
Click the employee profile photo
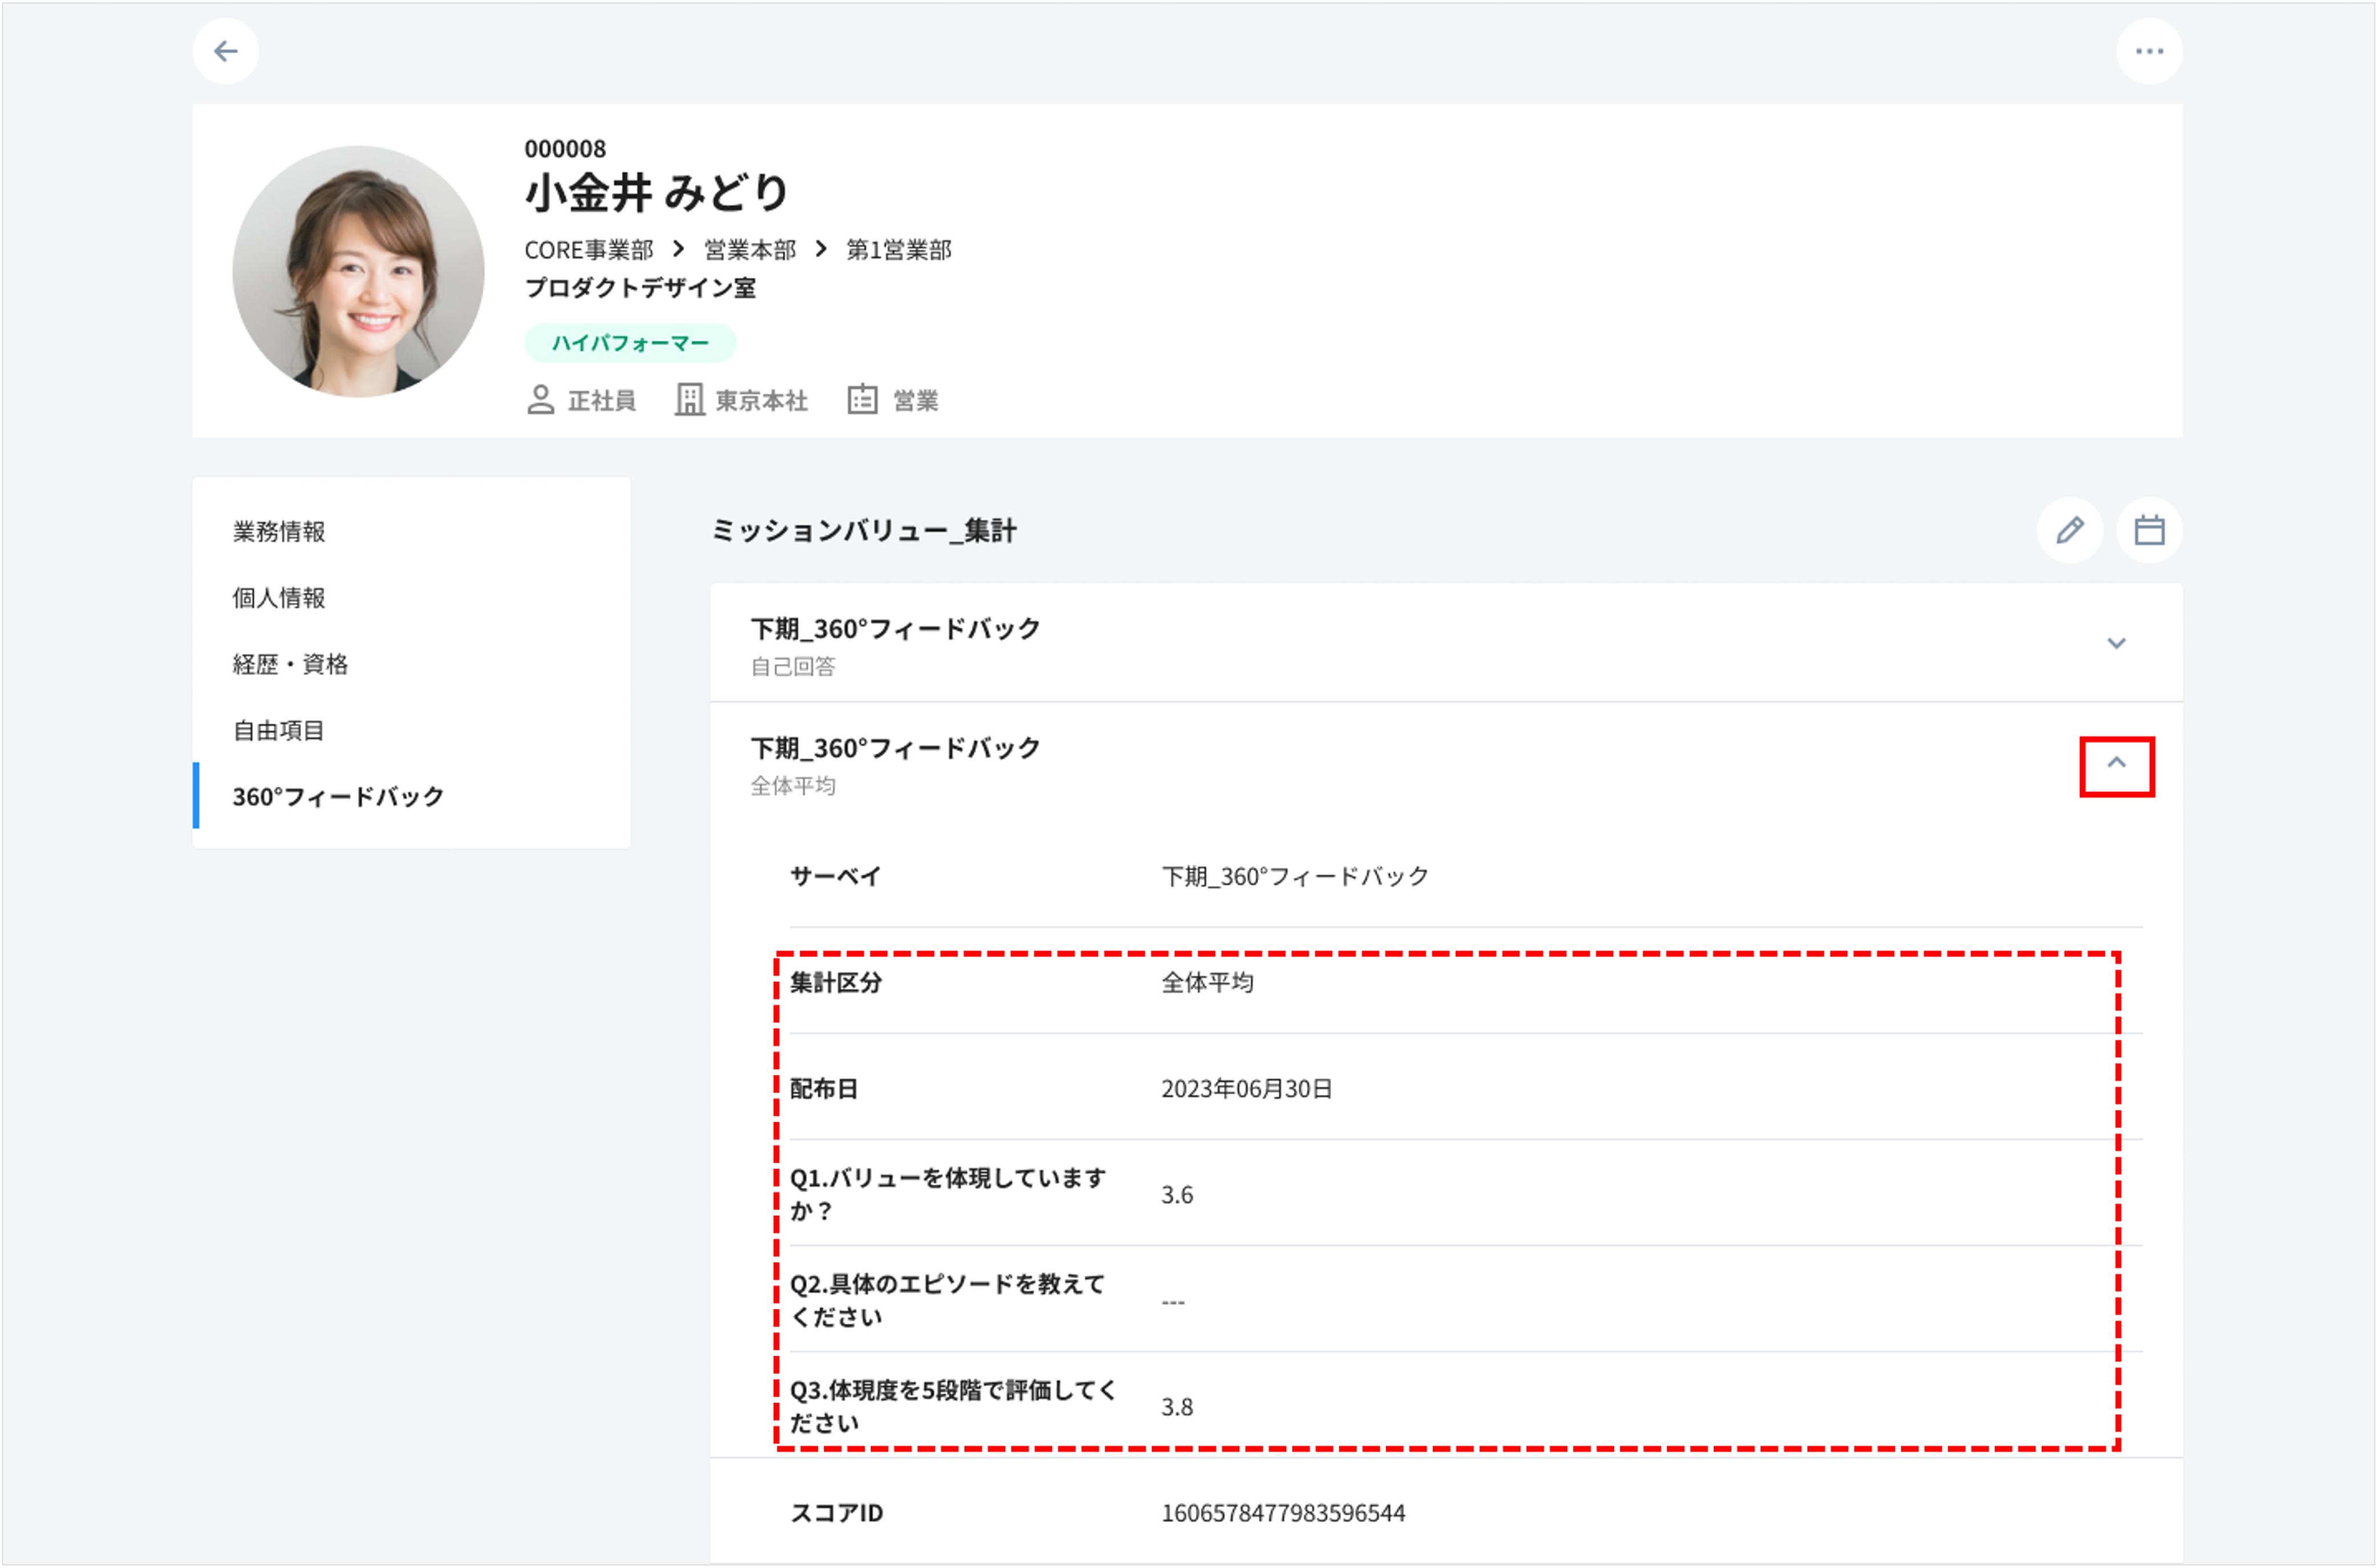click(x=358, y=272)
